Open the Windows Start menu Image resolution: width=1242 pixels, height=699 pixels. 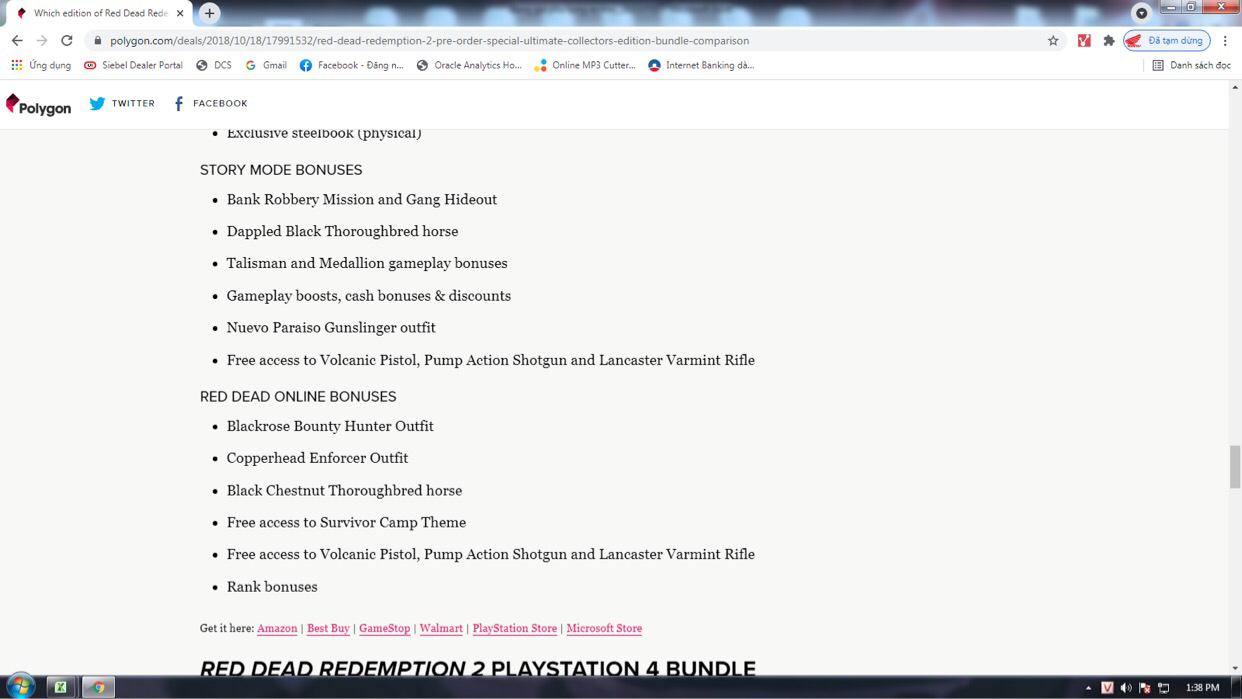pyautogui.click(x=20, y=687)
